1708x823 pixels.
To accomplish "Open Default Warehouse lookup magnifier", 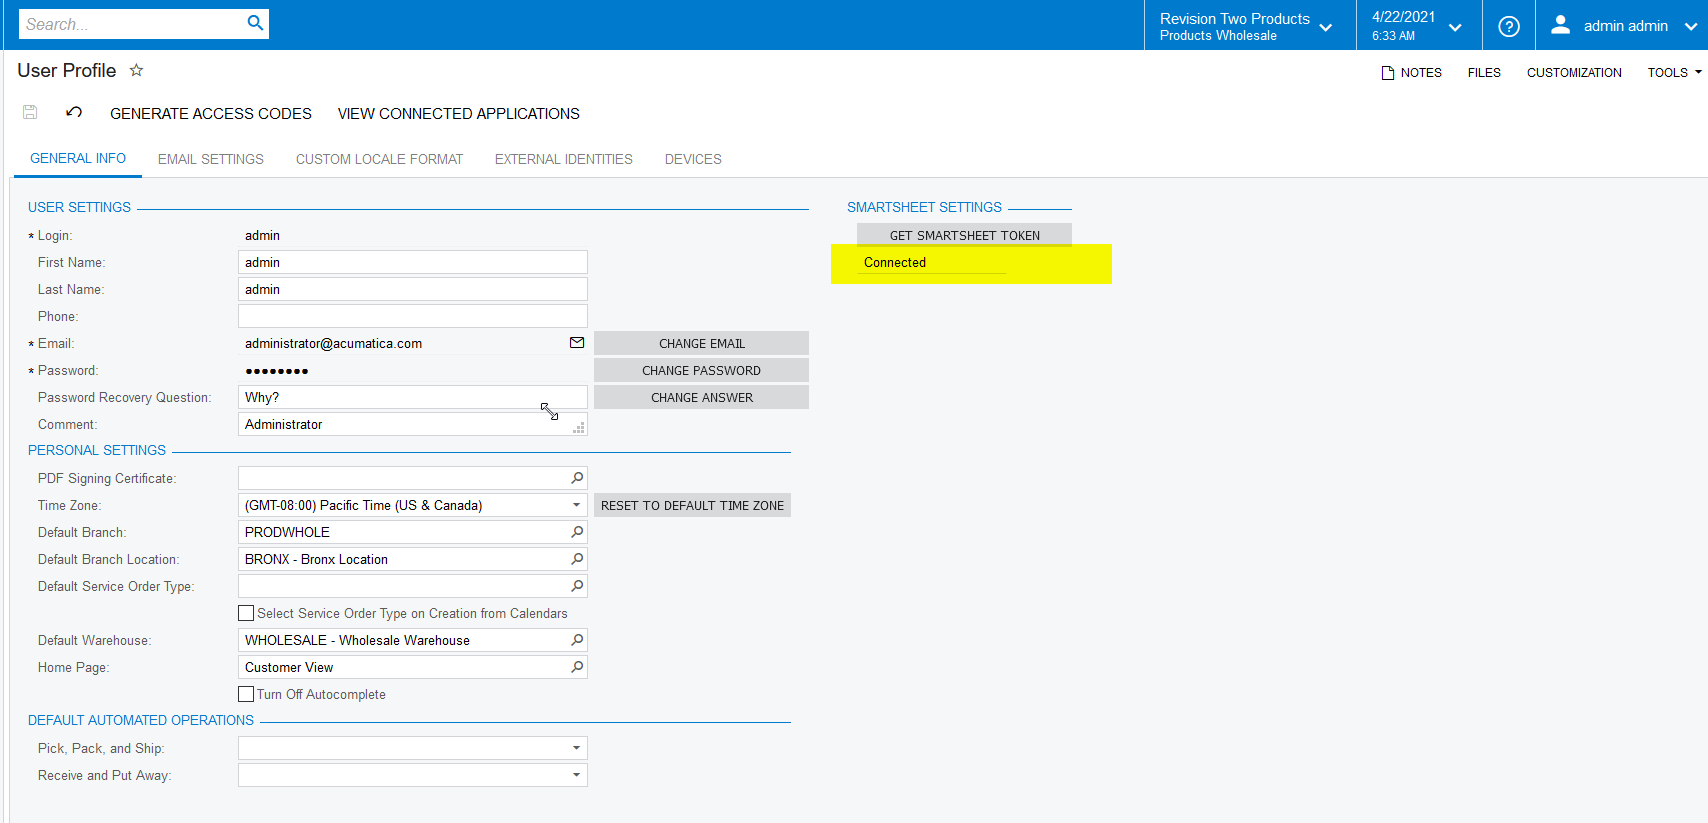I will pos(577,640).
